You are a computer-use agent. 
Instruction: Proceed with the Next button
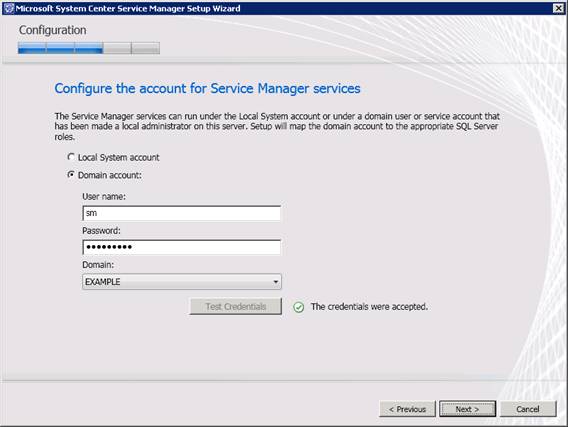467,409
